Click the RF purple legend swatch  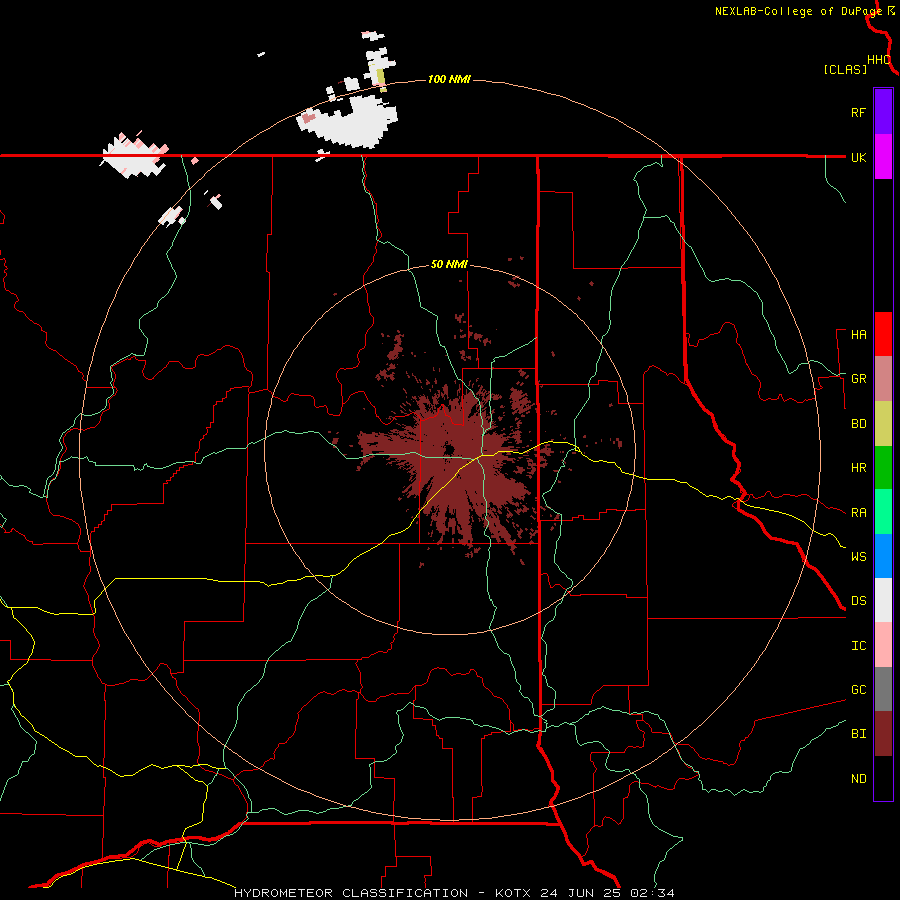(883, 112)
